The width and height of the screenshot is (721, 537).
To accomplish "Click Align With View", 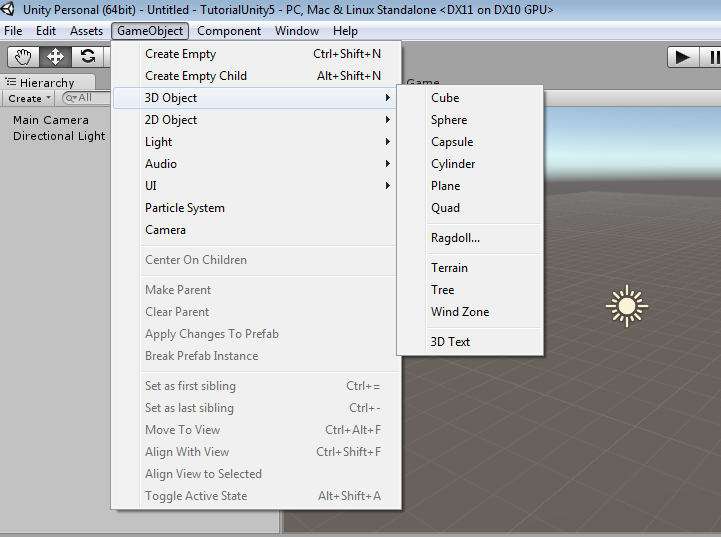I will pyautogui.click(x=255, y=452).
